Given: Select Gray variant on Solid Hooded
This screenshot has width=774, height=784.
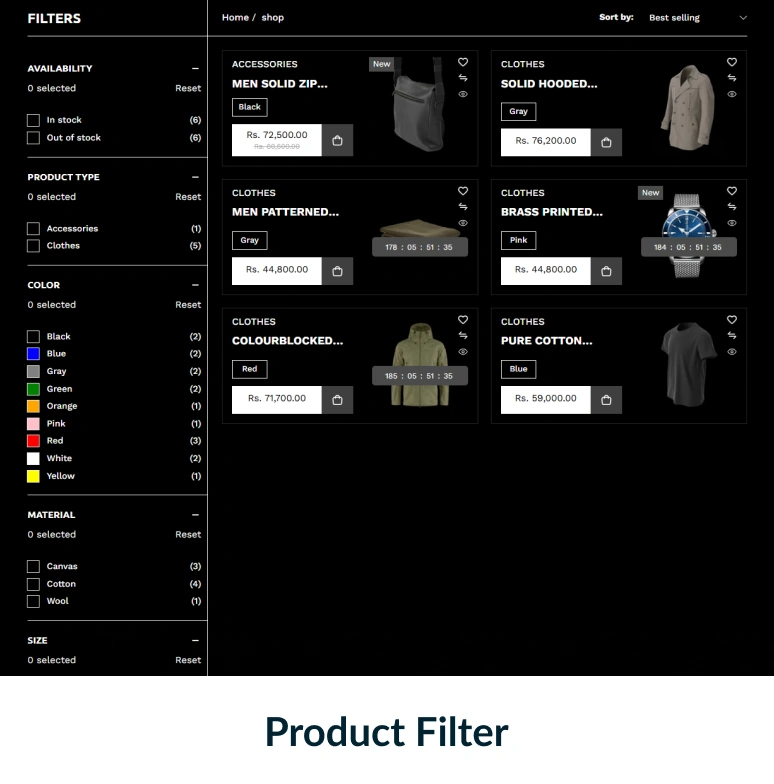Looking at the screenshot, I should (518, 112).
